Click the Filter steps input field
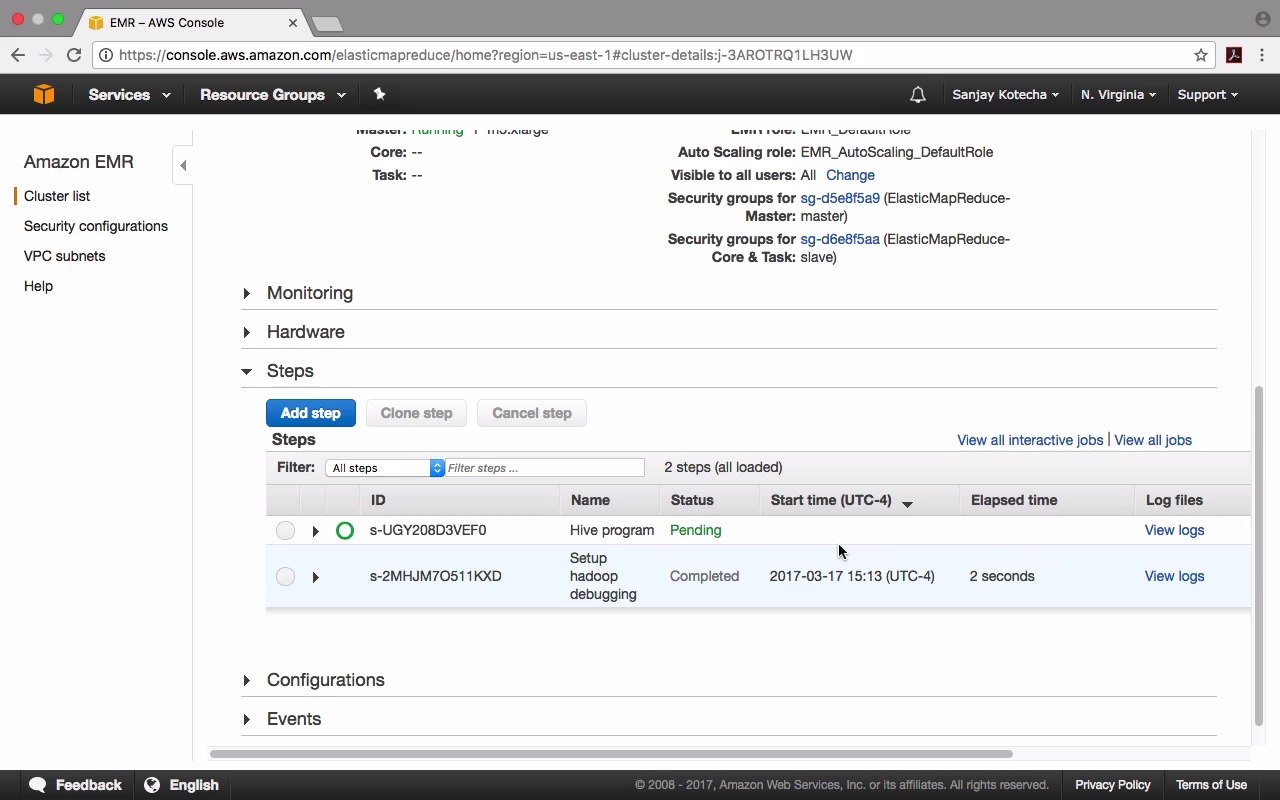1280x800 pixels. tap(545, 468)
